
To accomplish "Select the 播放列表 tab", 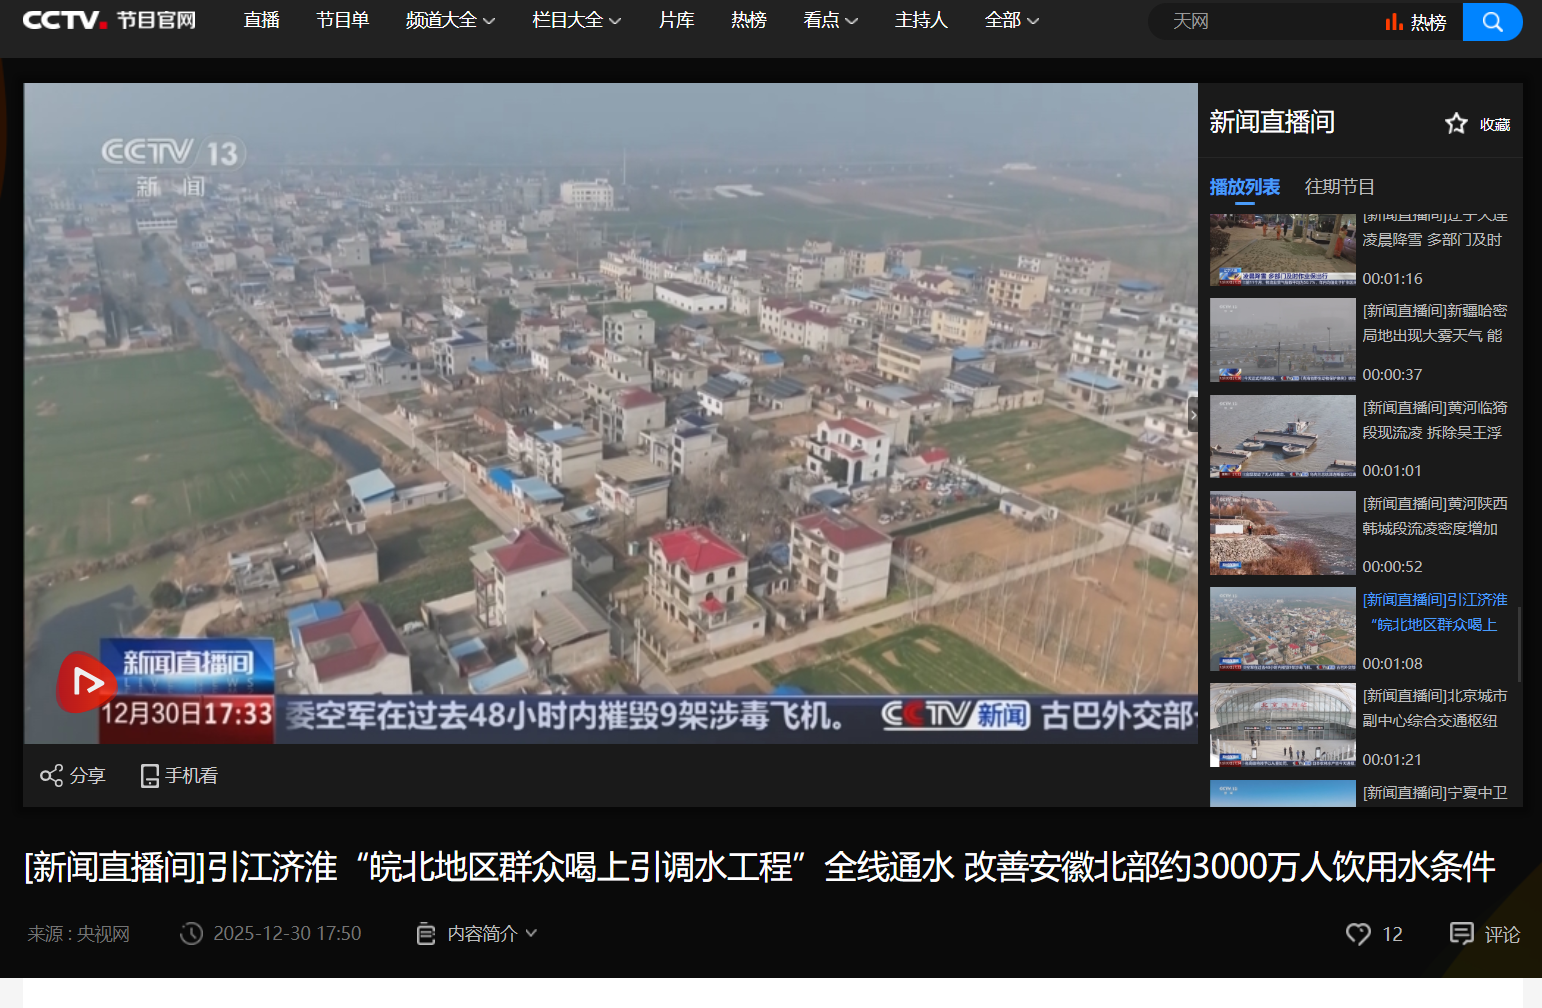I will click(1244, 187).
